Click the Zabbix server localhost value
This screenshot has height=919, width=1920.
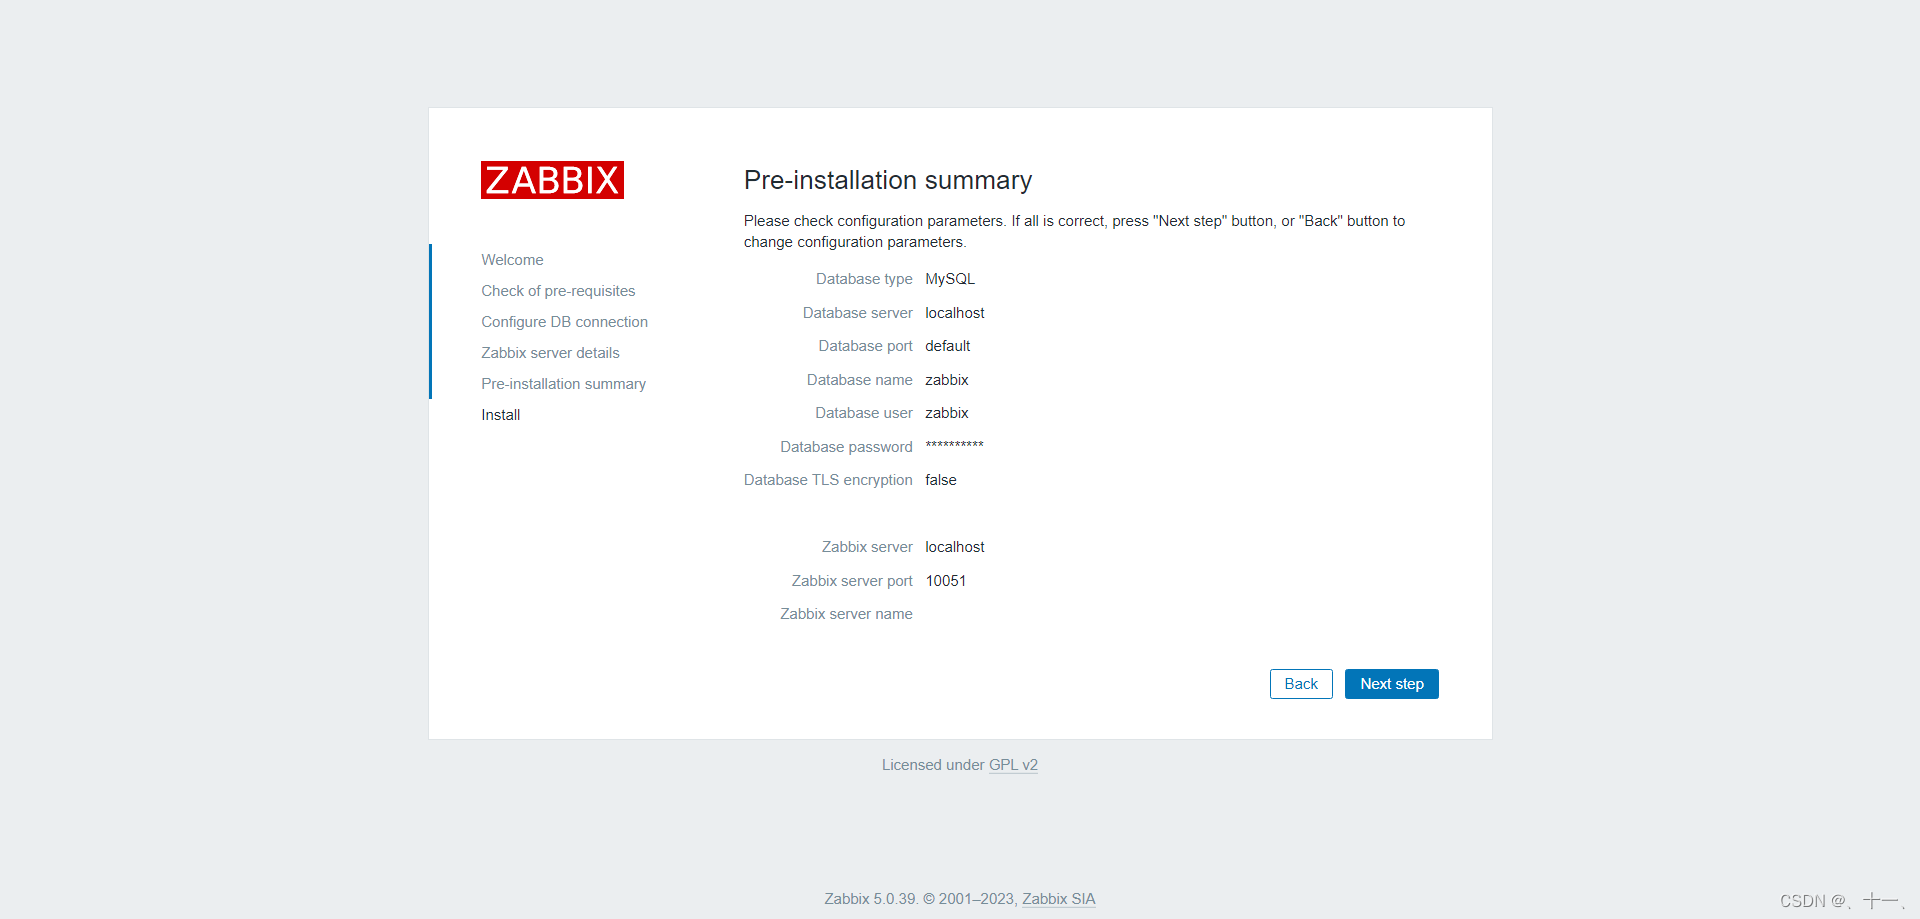955,547
